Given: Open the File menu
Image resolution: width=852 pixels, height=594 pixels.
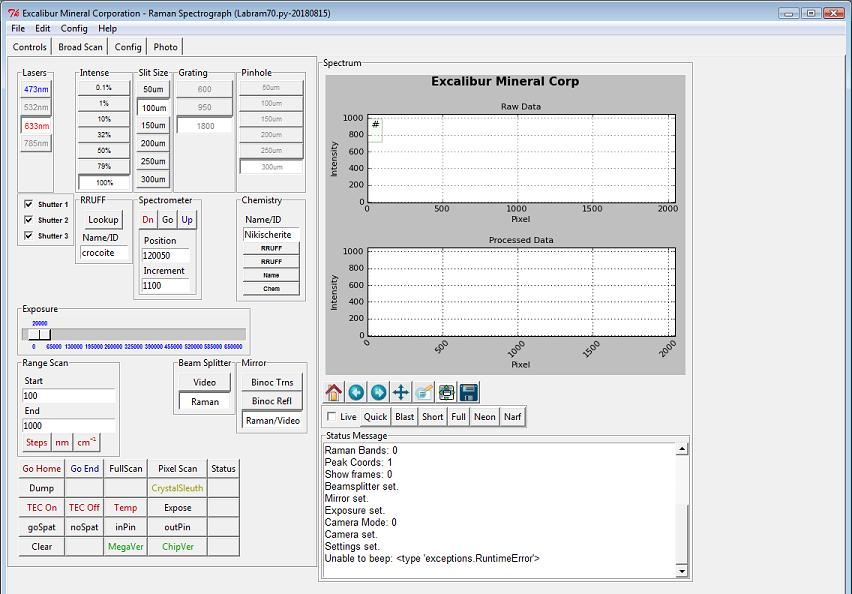Looking at the screenshot, I should click(x=18, y=28).
